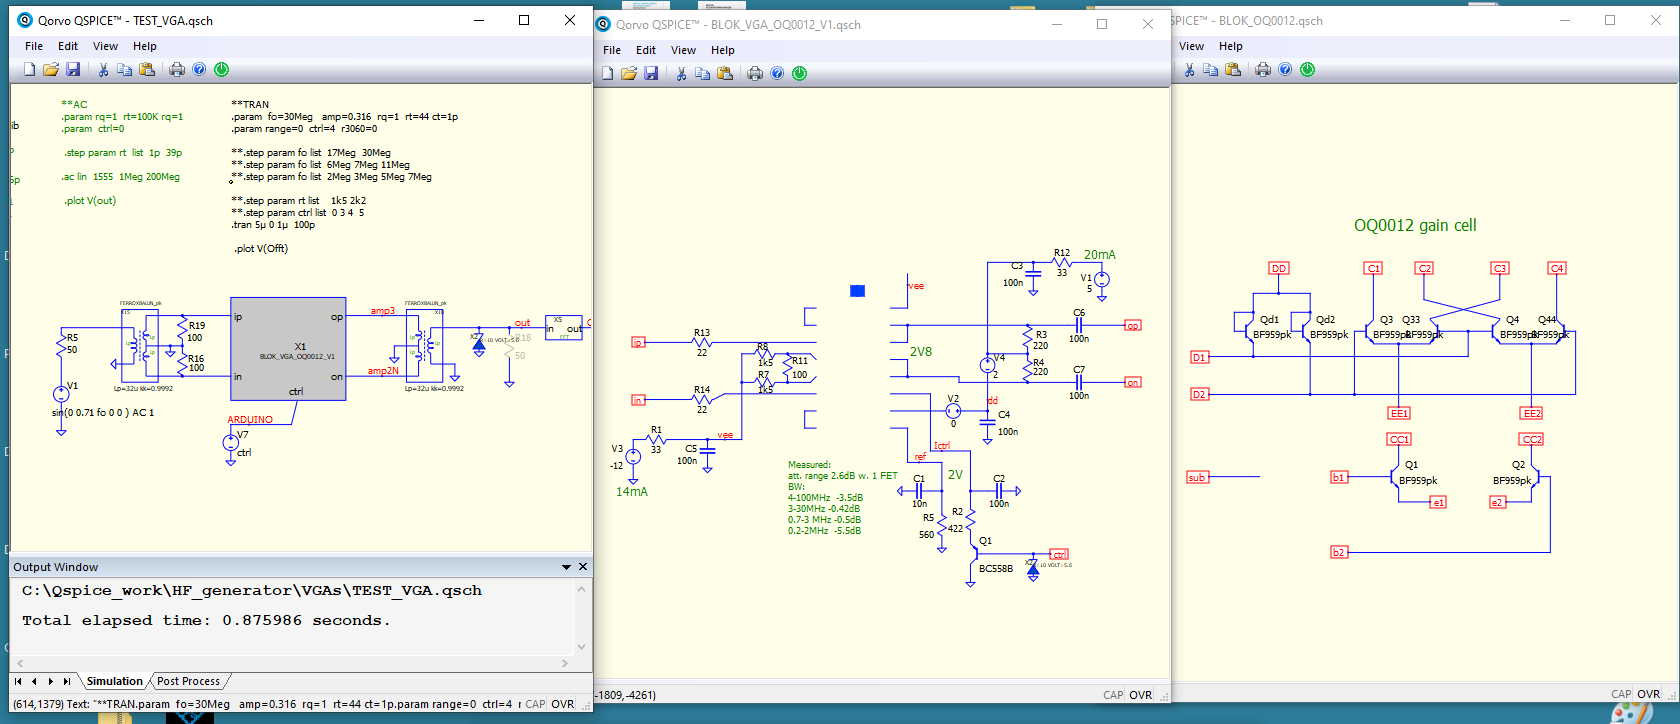This screenshot has height=724, width=1680.
Task: Run simulation in TEST_VGA window
Action: pos(222,69)
